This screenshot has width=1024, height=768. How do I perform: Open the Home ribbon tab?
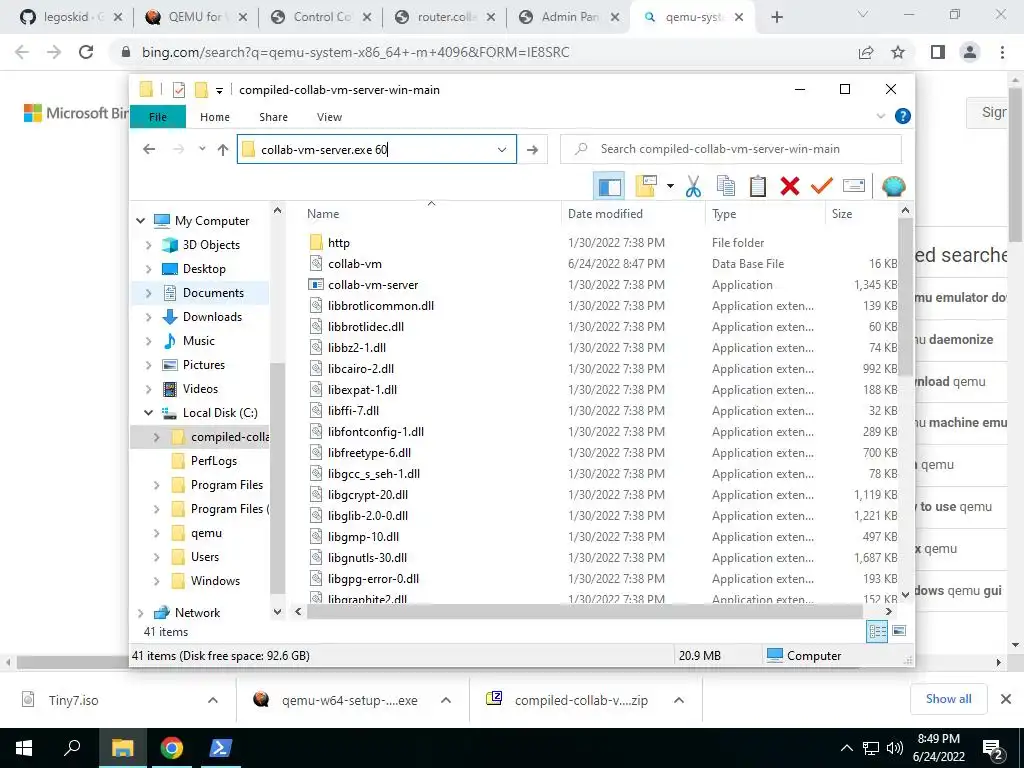215,117
